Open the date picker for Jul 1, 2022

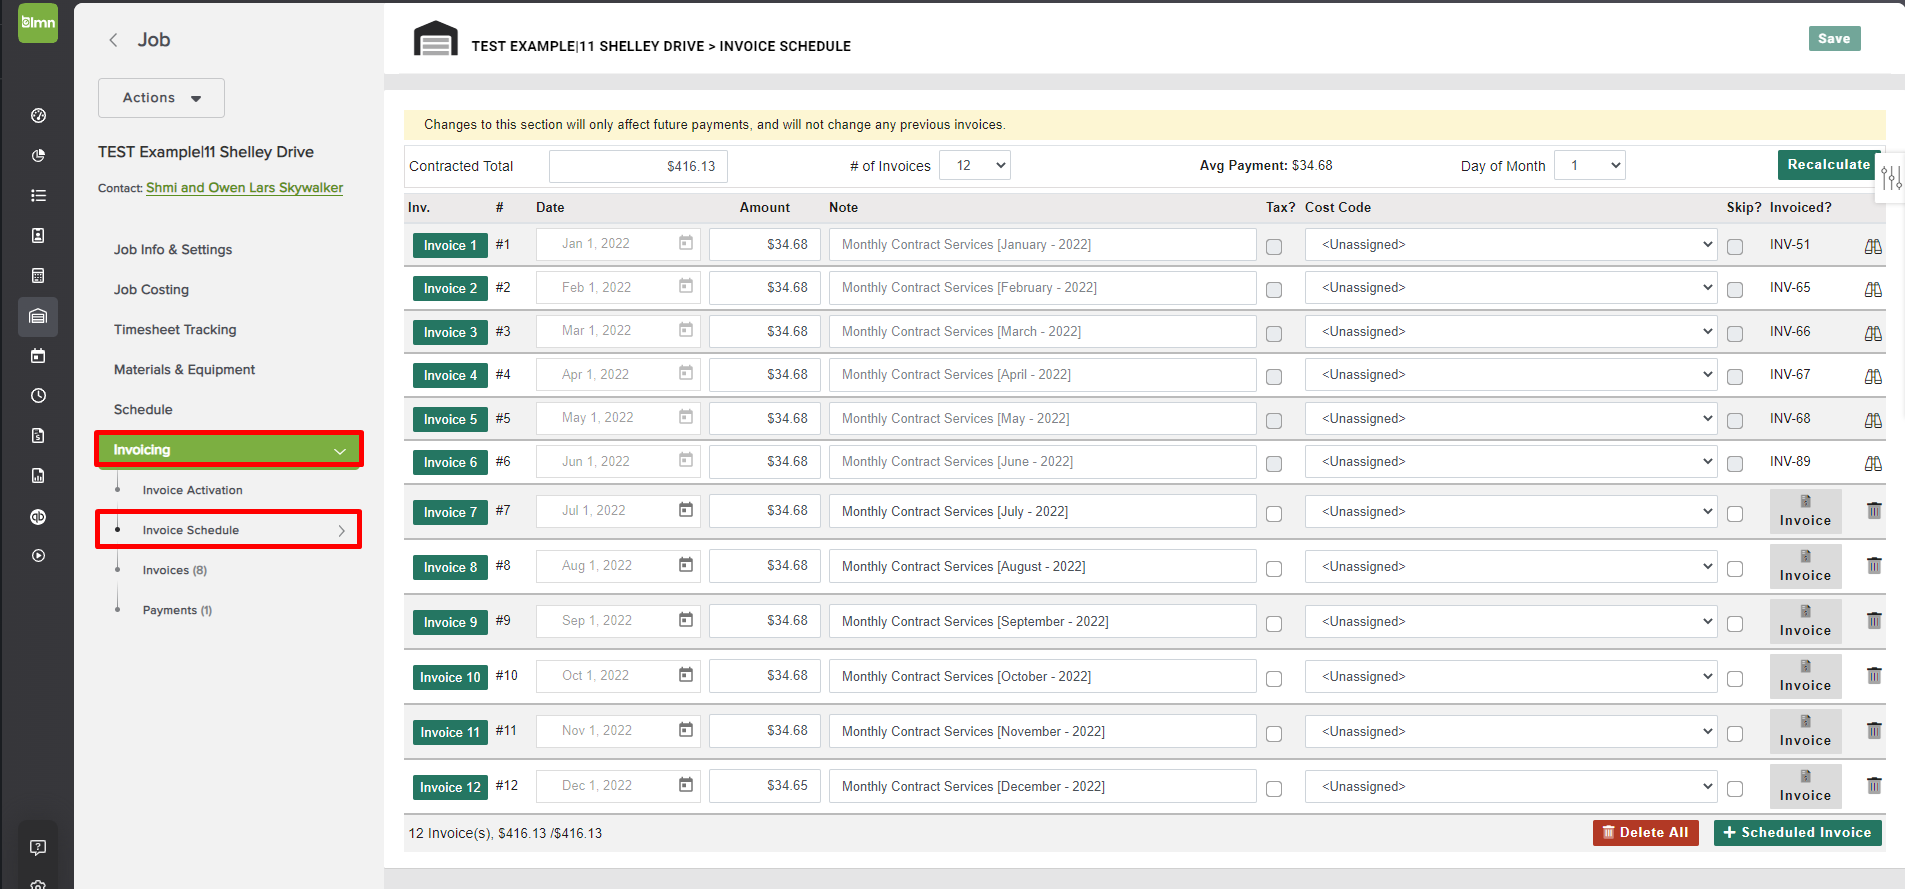686,510
